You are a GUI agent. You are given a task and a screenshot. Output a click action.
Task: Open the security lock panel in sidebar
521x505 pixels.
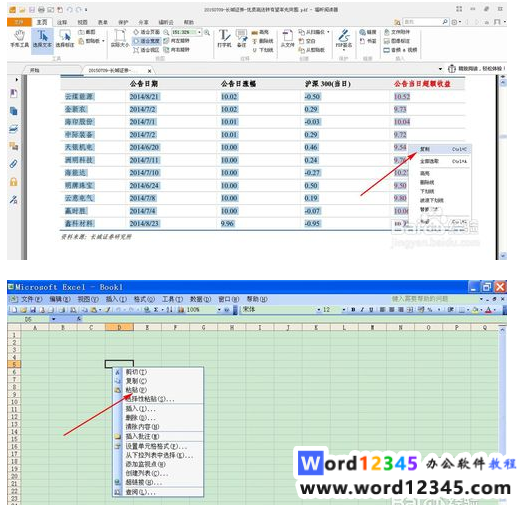point(13,182)
